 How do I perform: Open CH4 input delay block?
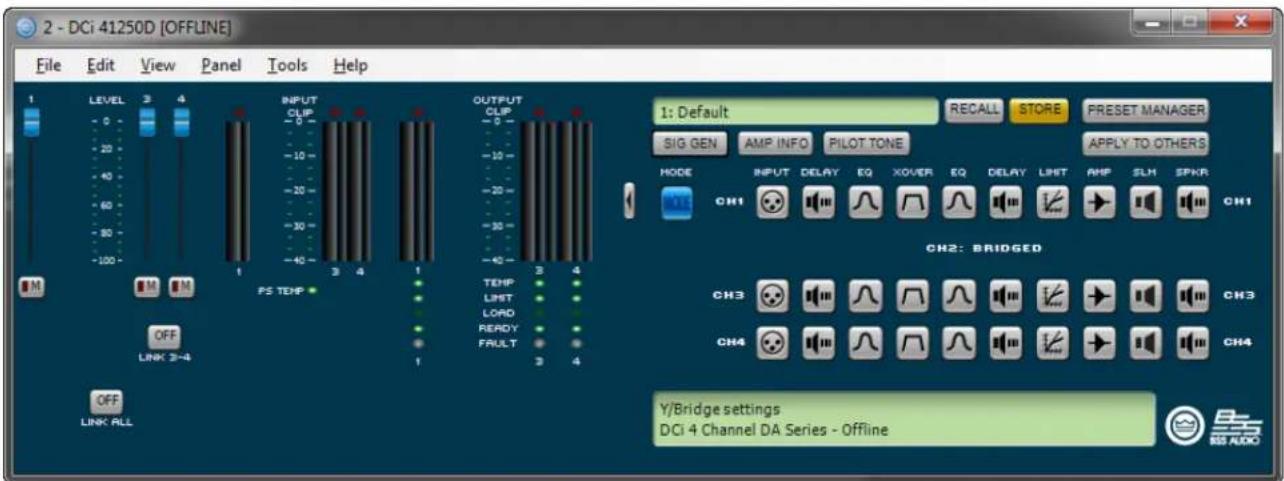(x=818, y=342)
